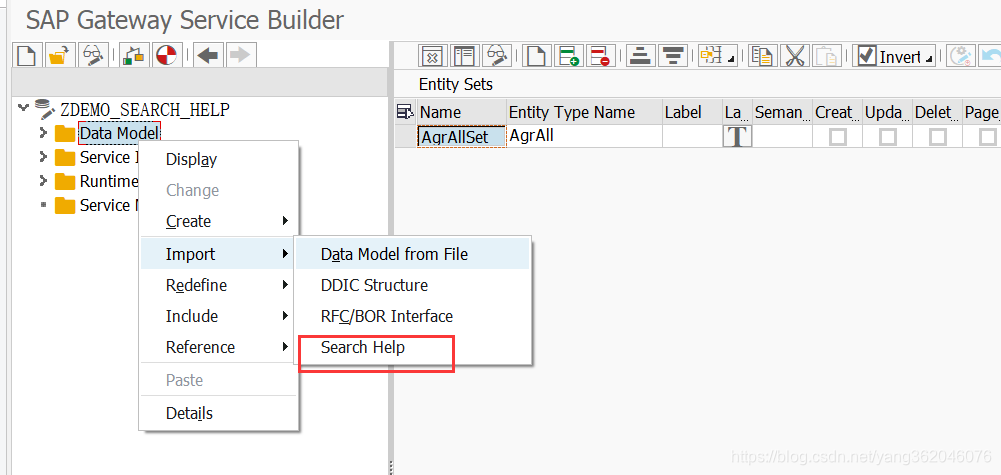Click the T label icon in AgrAllSet row
The image size is (1001, 475).
coord(737,137)
